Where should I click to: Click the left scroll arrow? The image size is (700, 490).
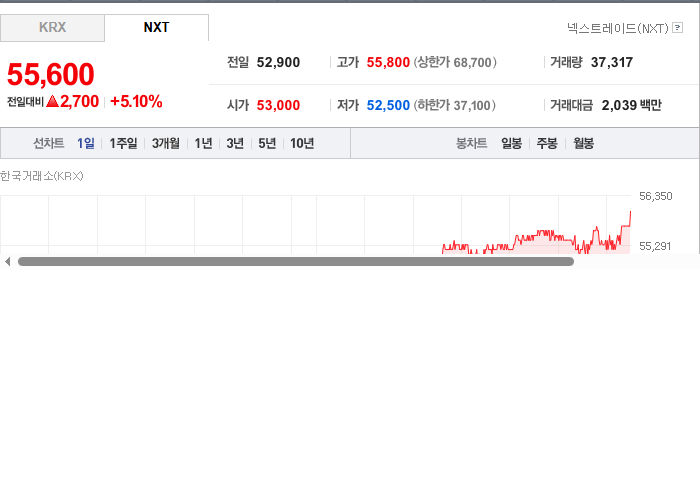7,262
